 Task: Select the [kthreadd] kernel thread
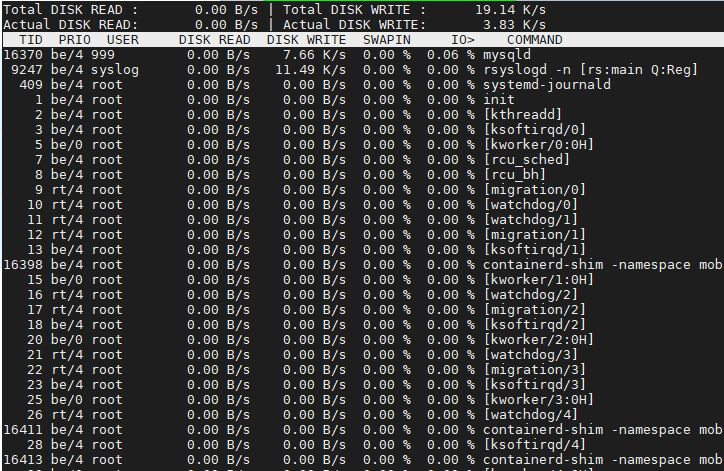522,114
